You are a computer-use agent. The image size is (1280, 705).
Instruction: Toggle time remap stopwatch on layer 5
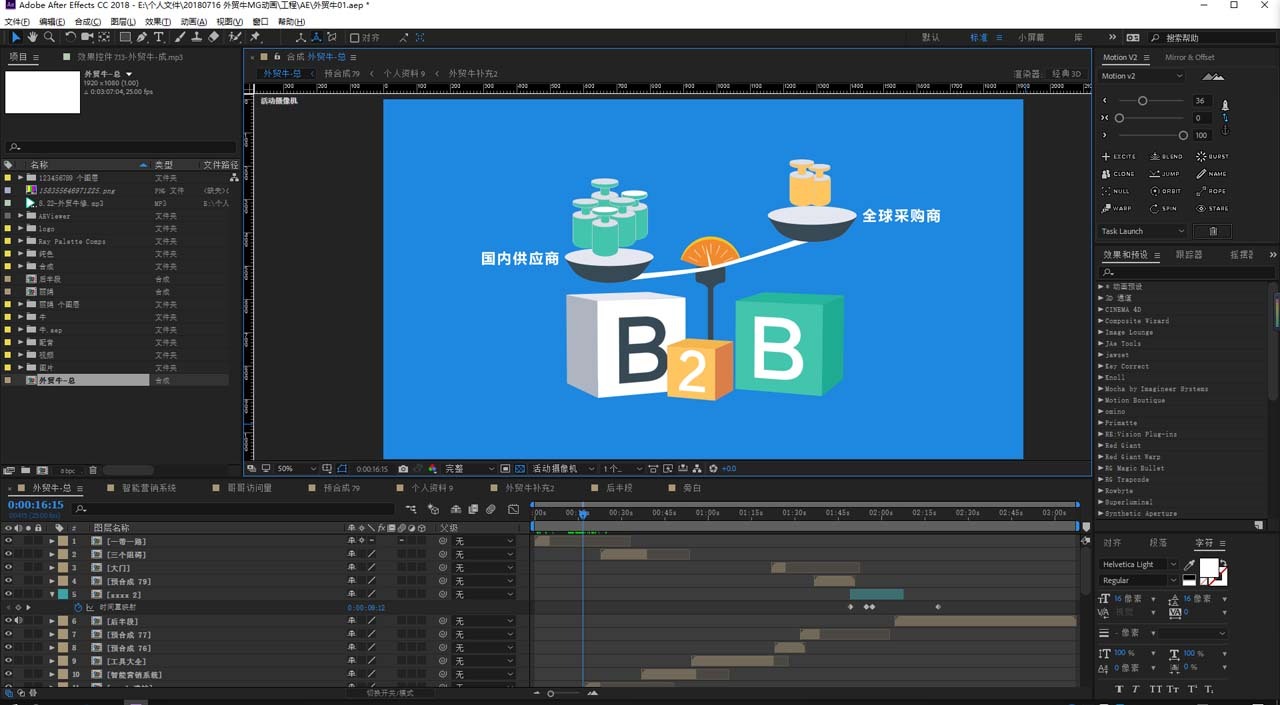coord(78,607)
